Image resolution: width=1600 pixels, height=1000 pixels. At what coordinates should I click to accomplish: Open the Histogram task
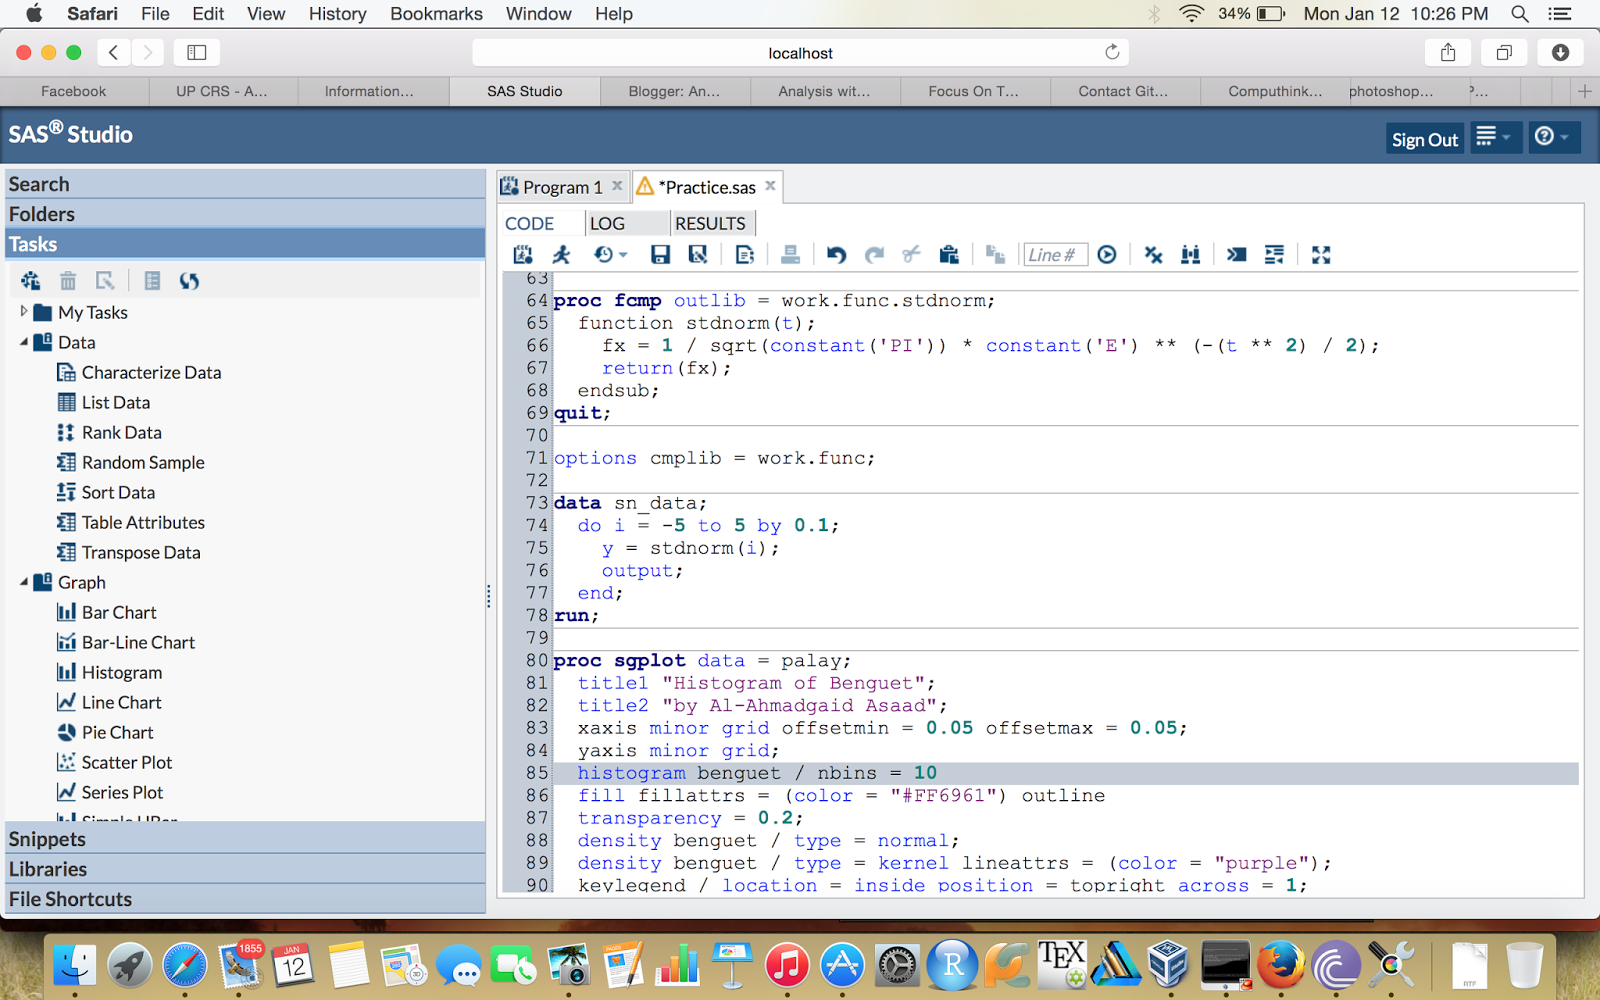pyautogui.click(x=110, y=672)
